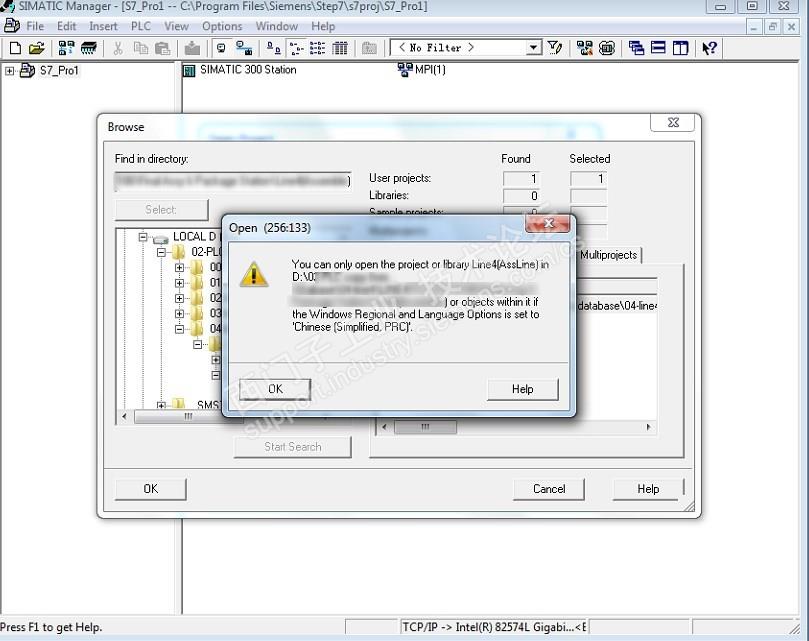
Task: Switch to List view icon
Action: (x=317, y=49)
